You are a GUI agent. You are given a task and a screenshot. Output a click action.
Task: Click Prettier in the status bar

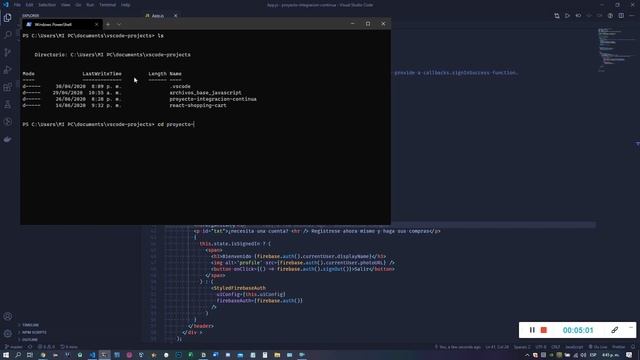[619, 347]
